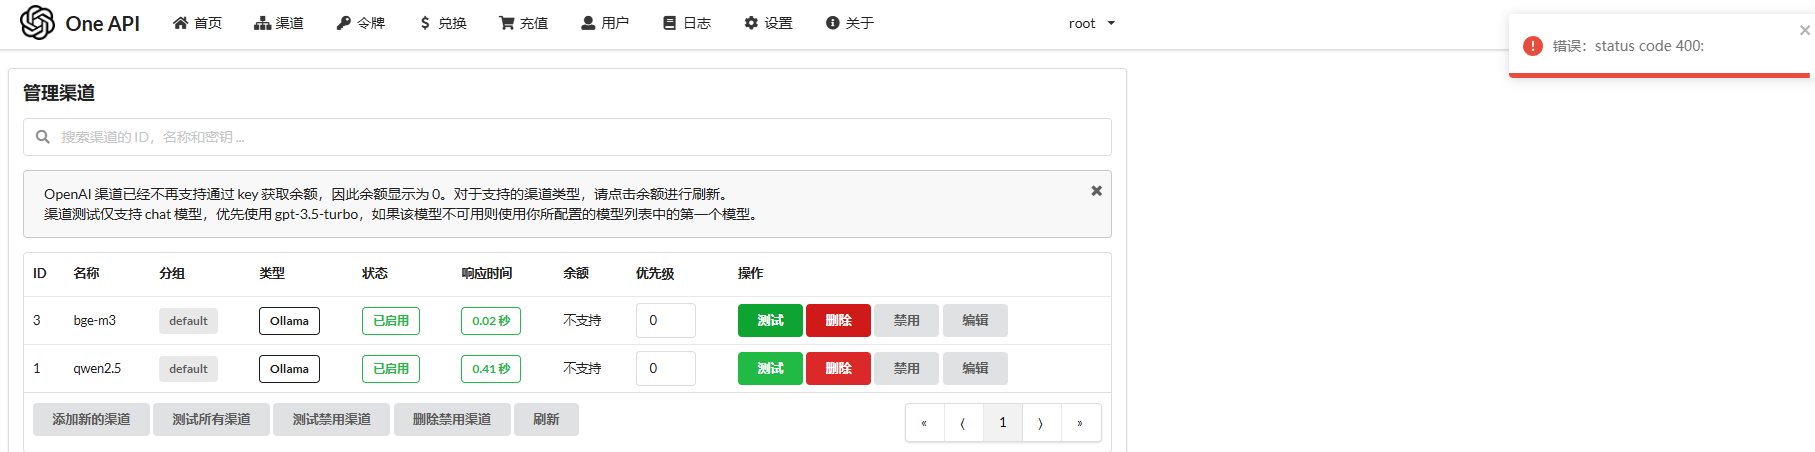
Task: Sort table by 响应时间 column header
Action: click(x=486, y=273)
